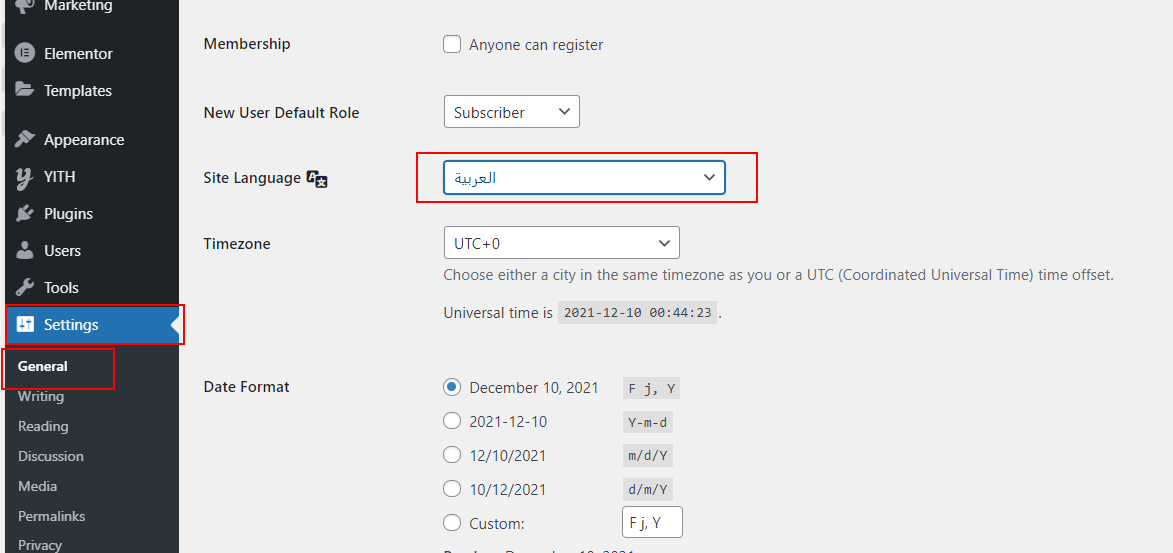Click the Elementor icon in sidebar
This screenshot has height=553, width=1173.
[x=25, y=54]
